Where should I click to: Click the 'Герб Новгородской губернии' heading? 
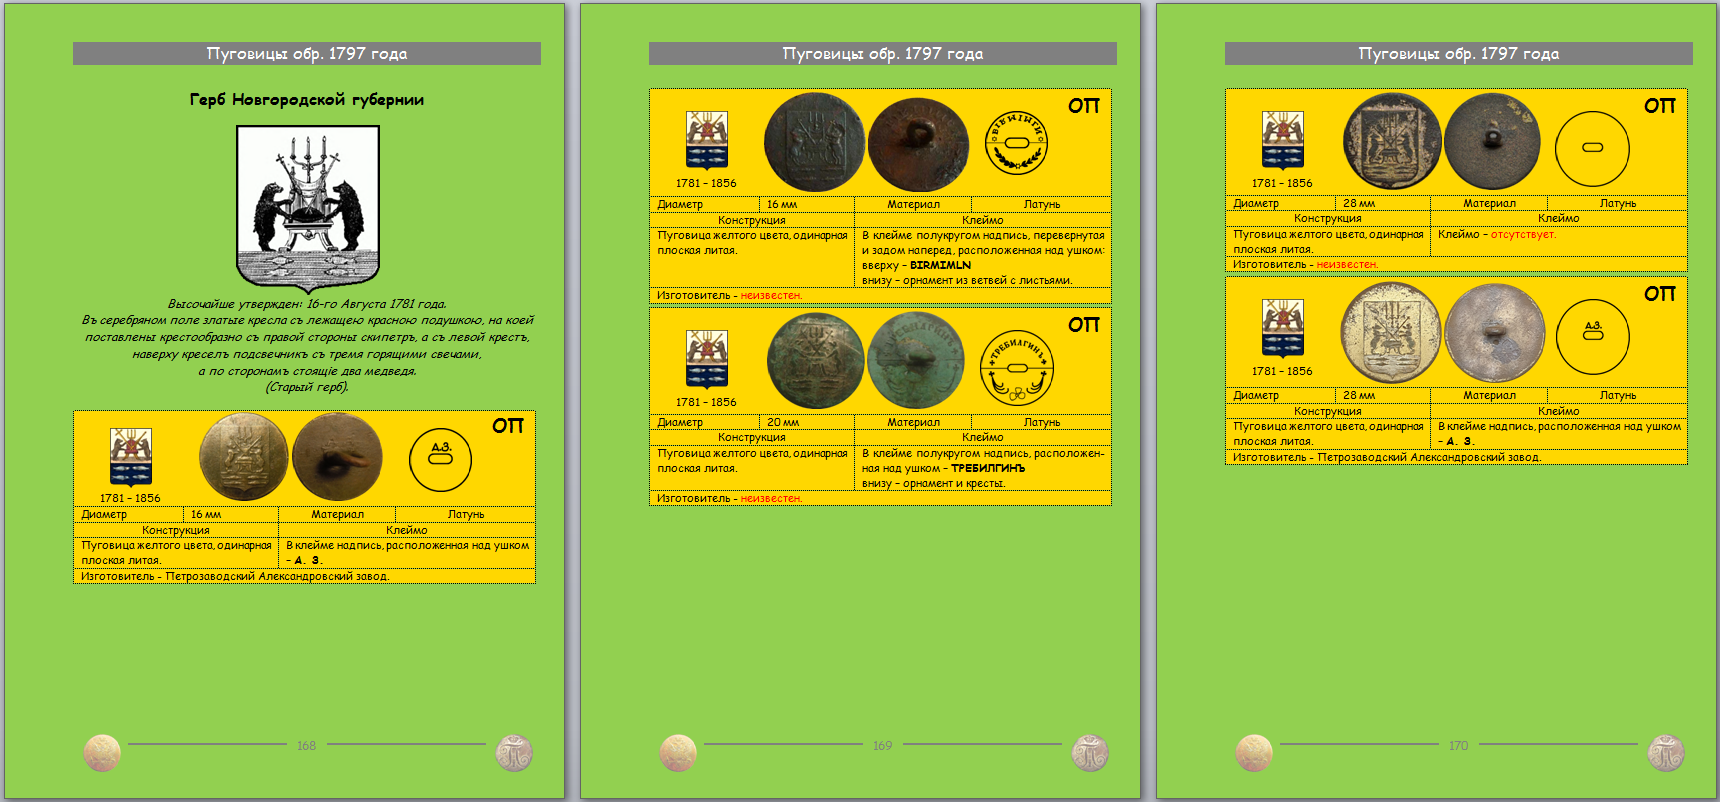tap(307, 100)
